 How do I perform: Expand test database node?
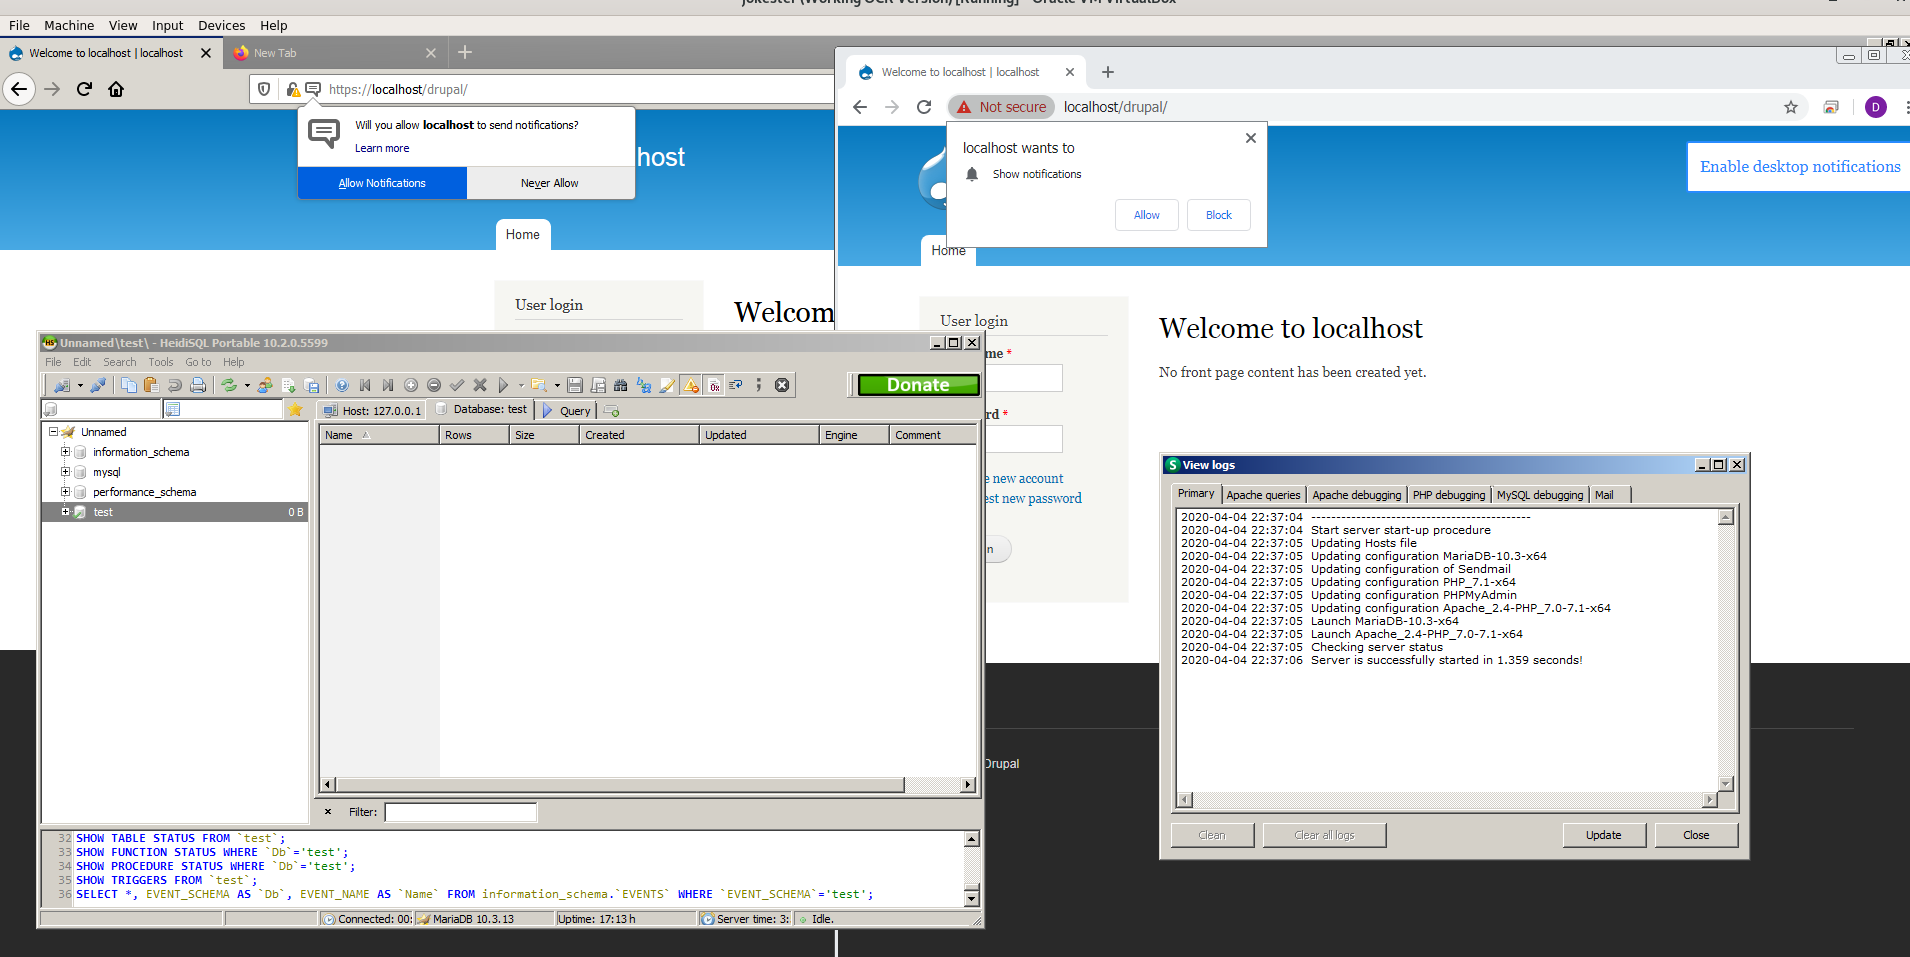pyautogui.click(x=65, y=512)
